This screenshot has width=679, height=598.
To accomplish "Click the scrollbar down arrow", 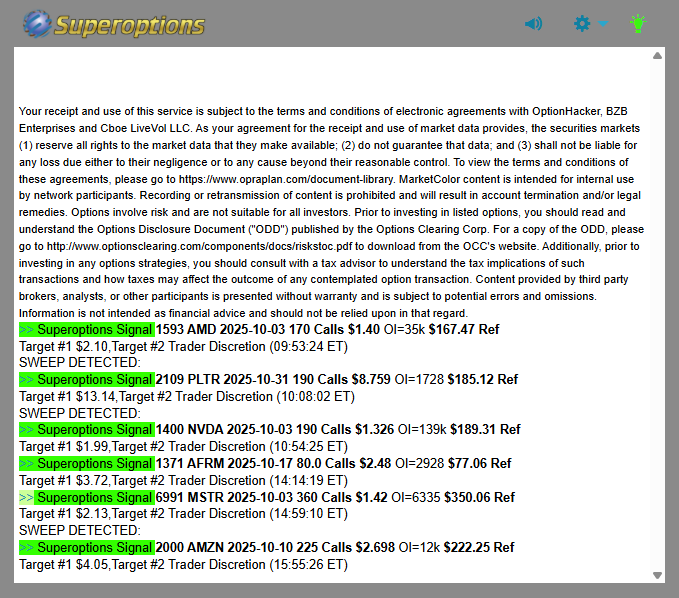I will coord(657,574).
